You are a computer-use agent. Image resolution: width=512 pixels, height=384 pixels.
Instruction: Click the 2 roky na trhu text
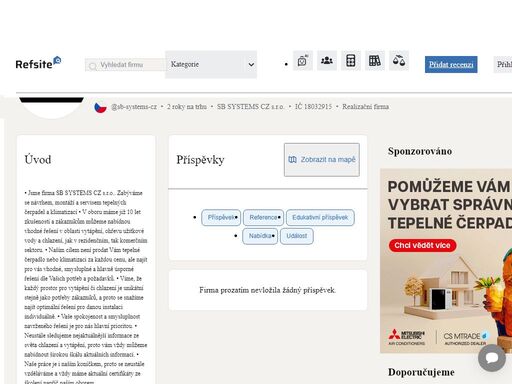187,107
